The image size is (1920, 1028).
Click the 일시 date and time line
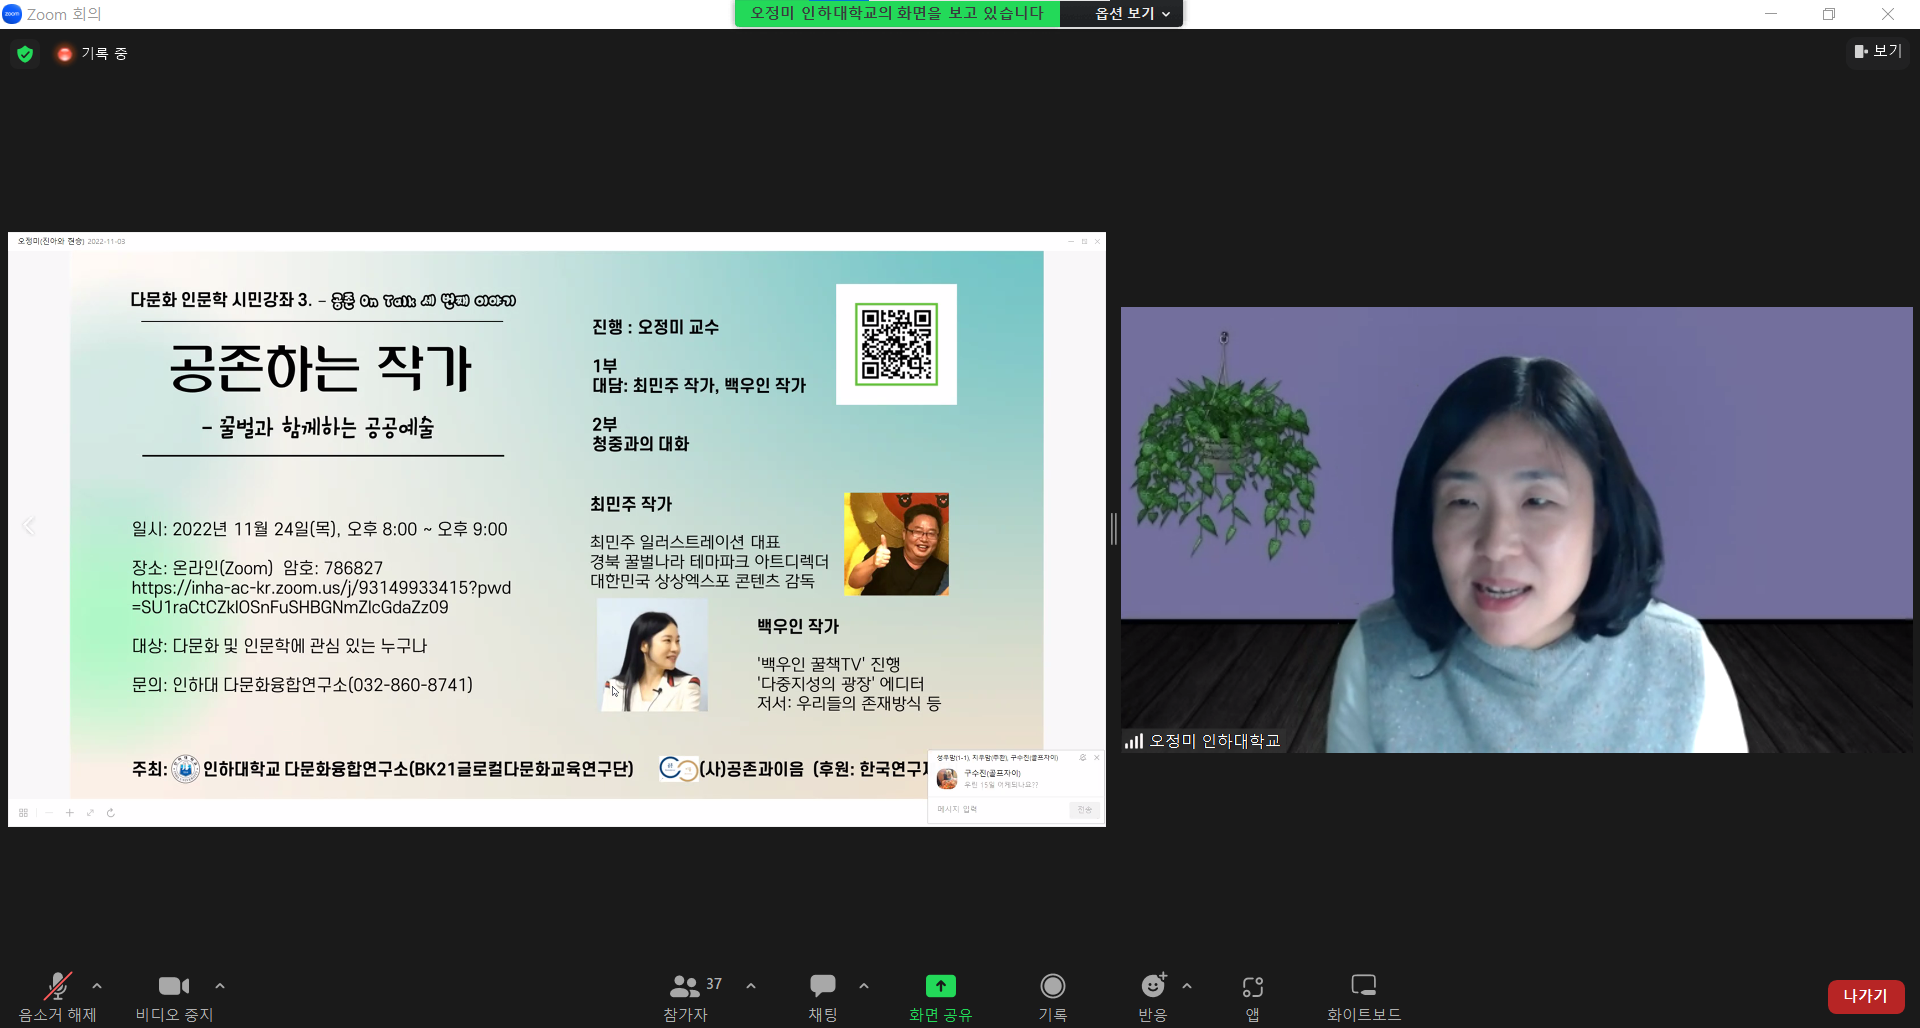[320, 529]
